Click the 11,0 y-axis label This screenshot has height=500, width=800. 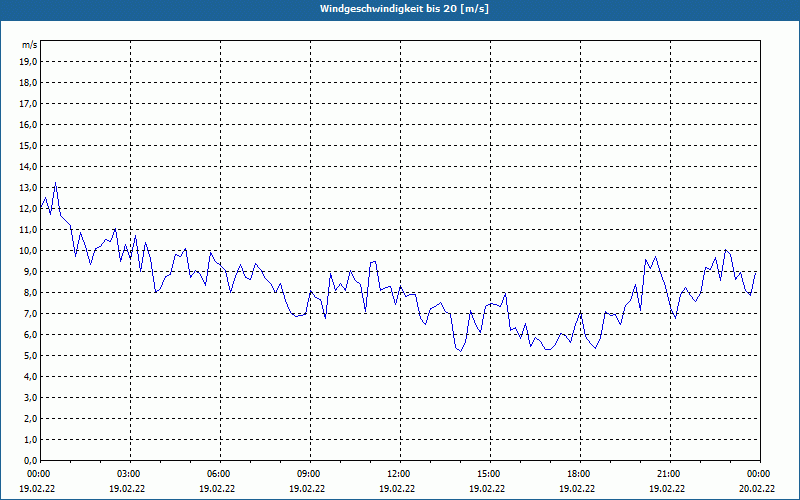29,230
